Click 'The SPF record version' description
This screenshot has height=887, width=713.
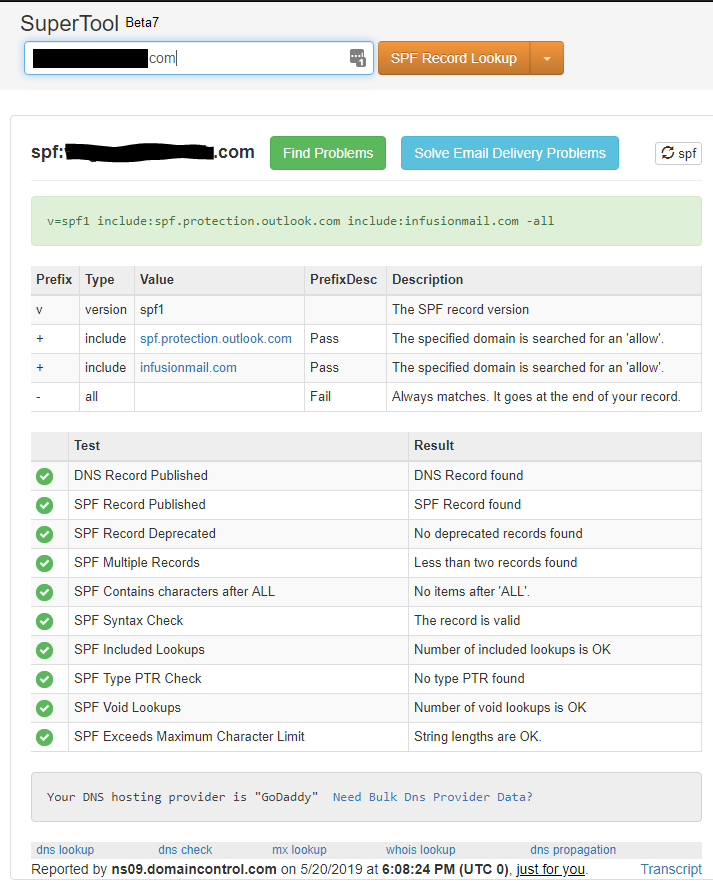461,309
